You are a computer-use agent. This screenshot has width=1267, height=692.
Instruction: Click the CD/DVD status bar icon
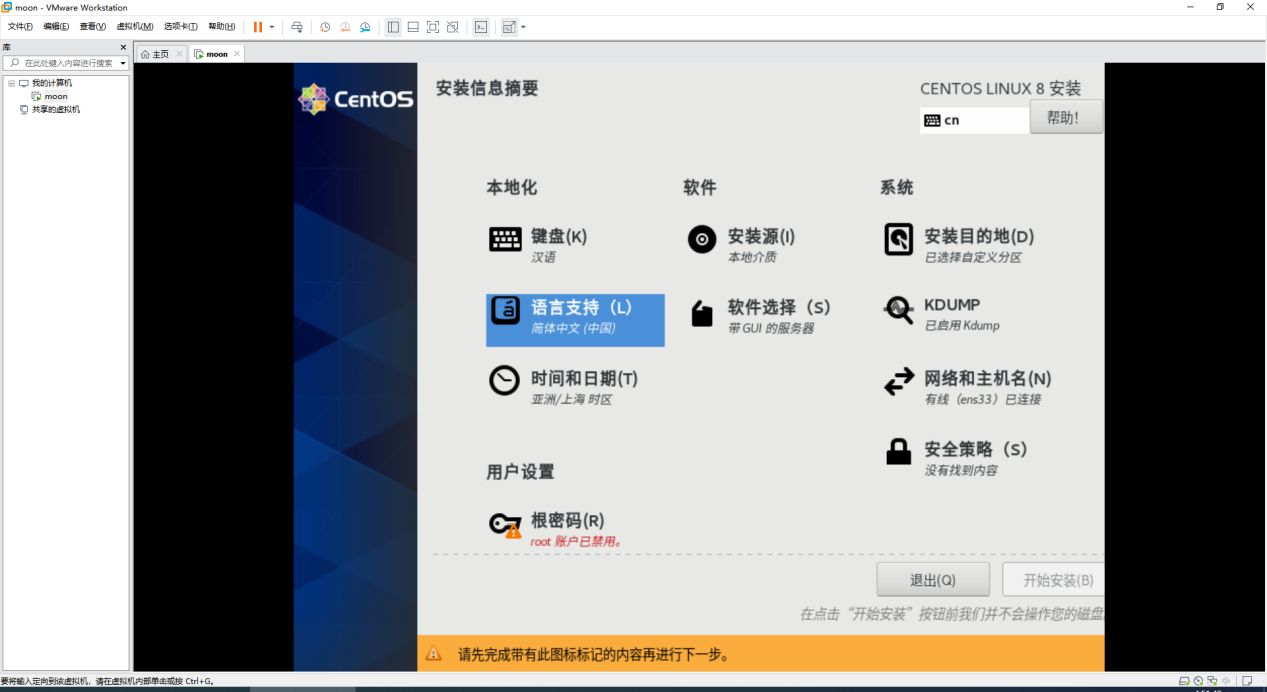pyautogui.click(x=1198, y=681)
